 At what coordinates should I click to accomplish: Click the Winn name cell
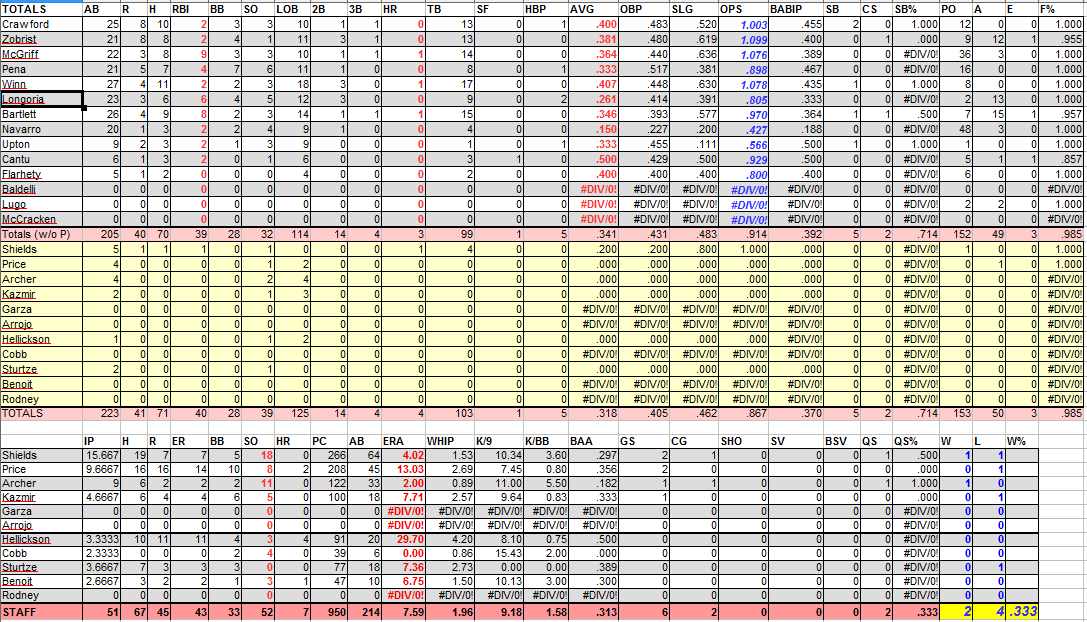(42, 85)
